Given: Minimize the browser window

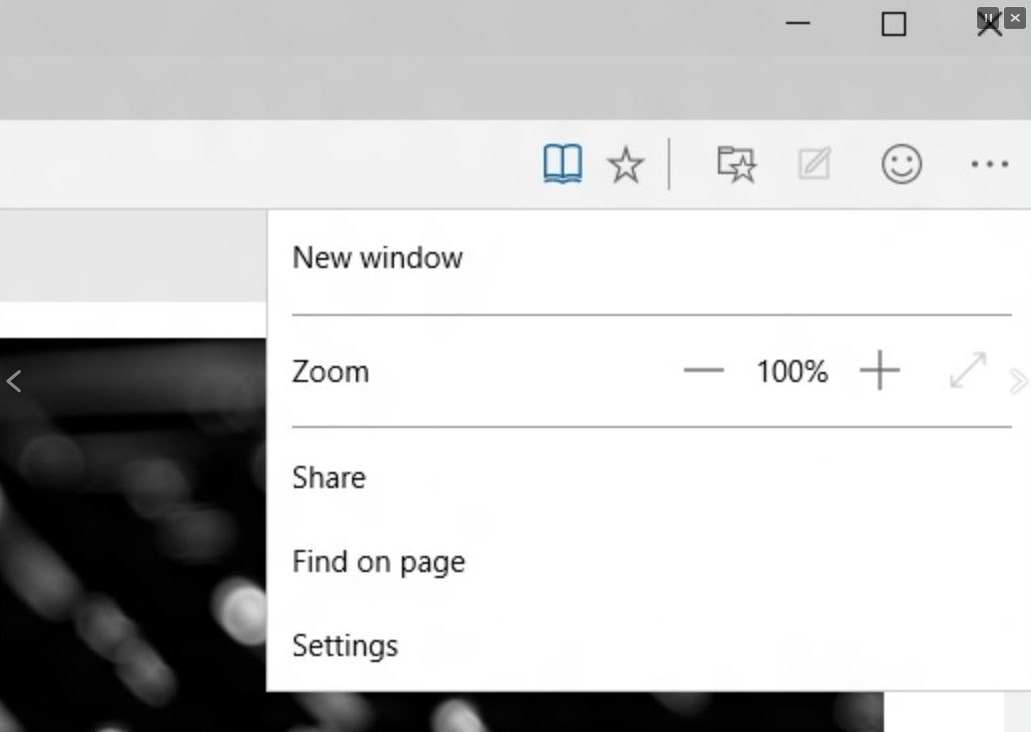Looking at the screenshot, I should coord(798,23).
